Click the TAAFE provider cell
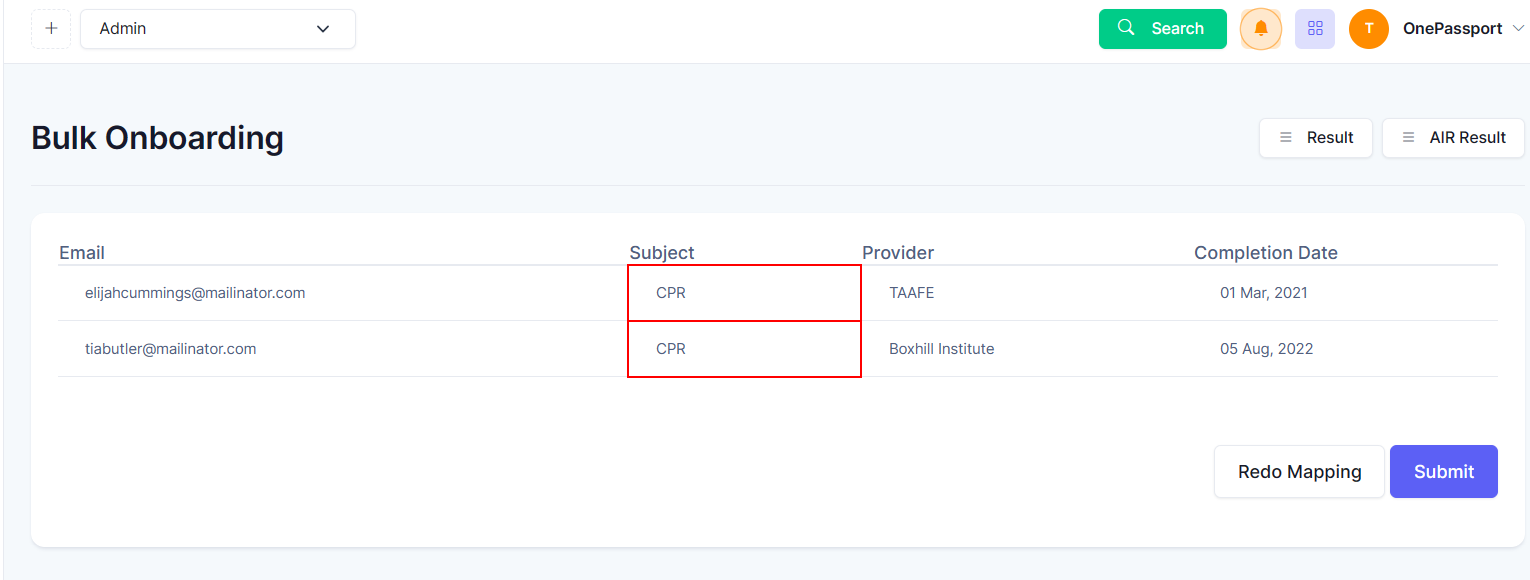Viewport: 1530px width, 580px height. click(912, 293)
